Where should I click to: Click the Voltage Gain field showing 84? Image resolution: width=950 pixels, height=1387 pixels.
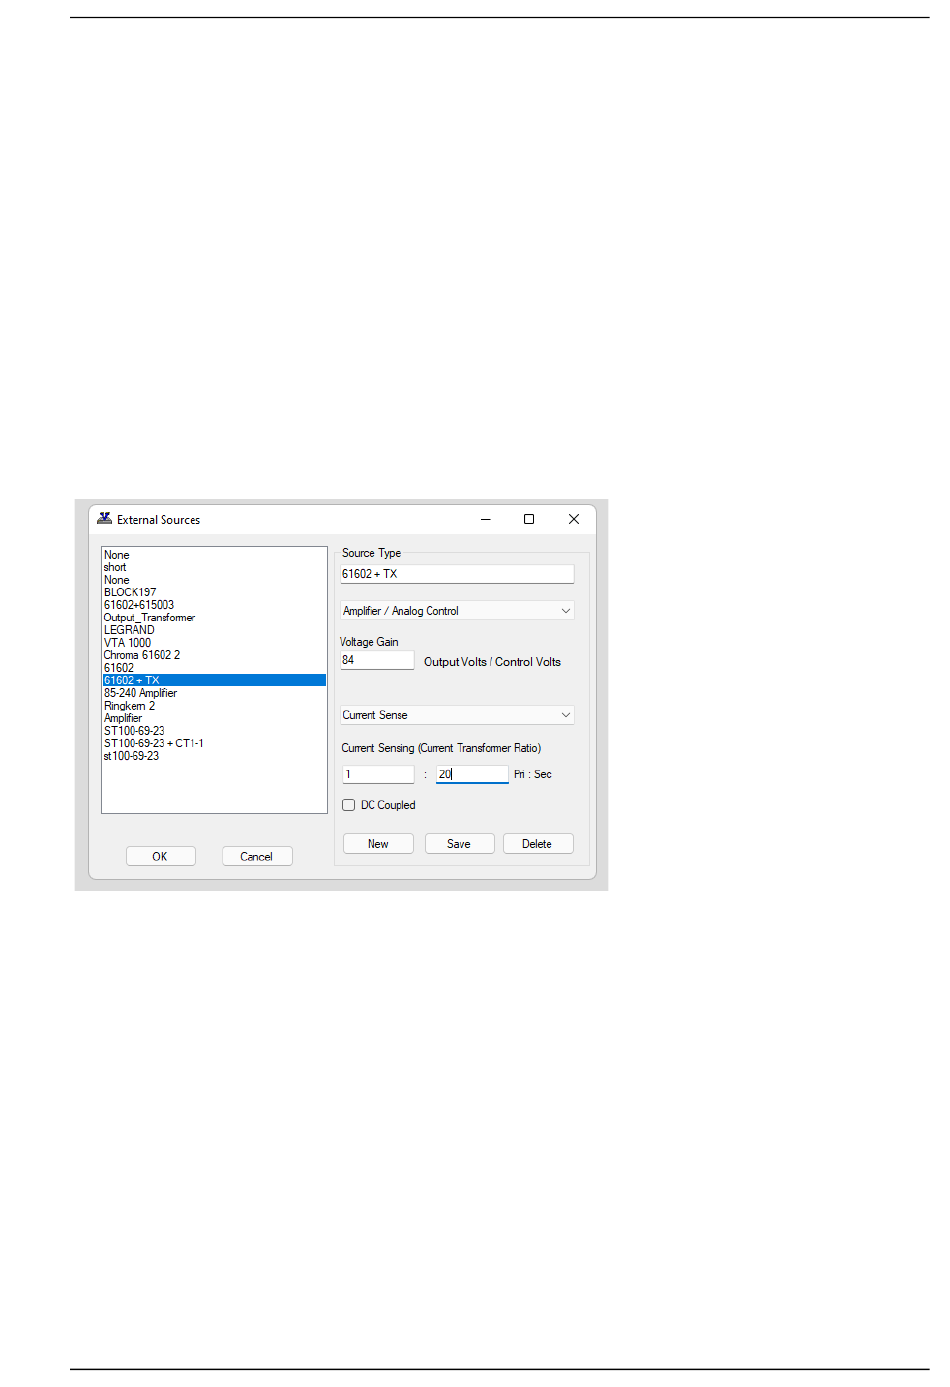pos(377,660)
